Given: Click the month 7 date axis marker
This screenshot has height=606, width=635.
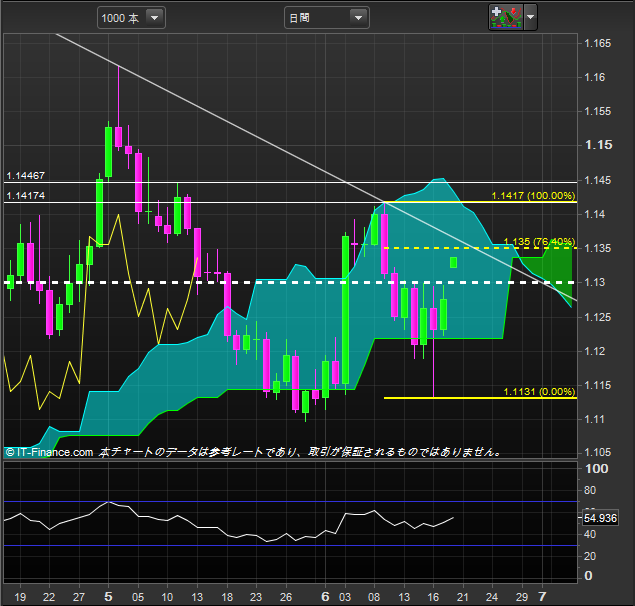Looking at the screenshot, I should [x=542, y=597].
